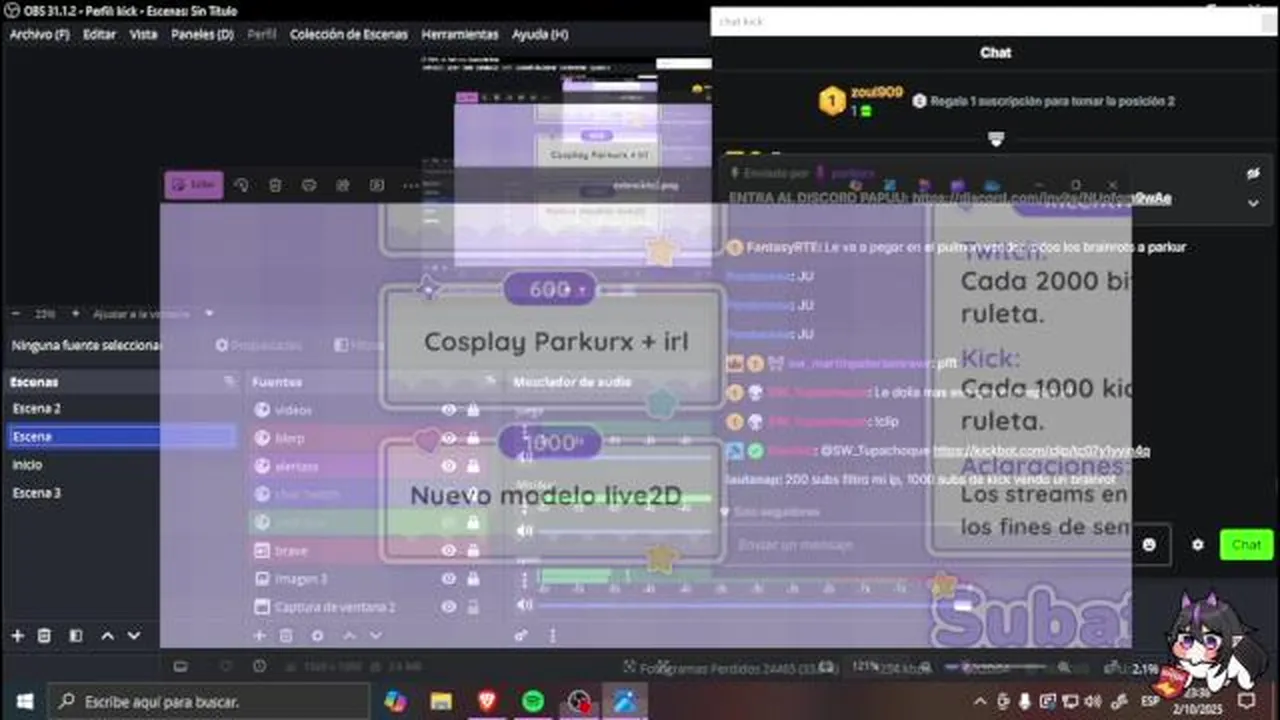The height and width of the screenshot is (720, 1280).
Task: Open Vista menu
Action: (143, 34)
